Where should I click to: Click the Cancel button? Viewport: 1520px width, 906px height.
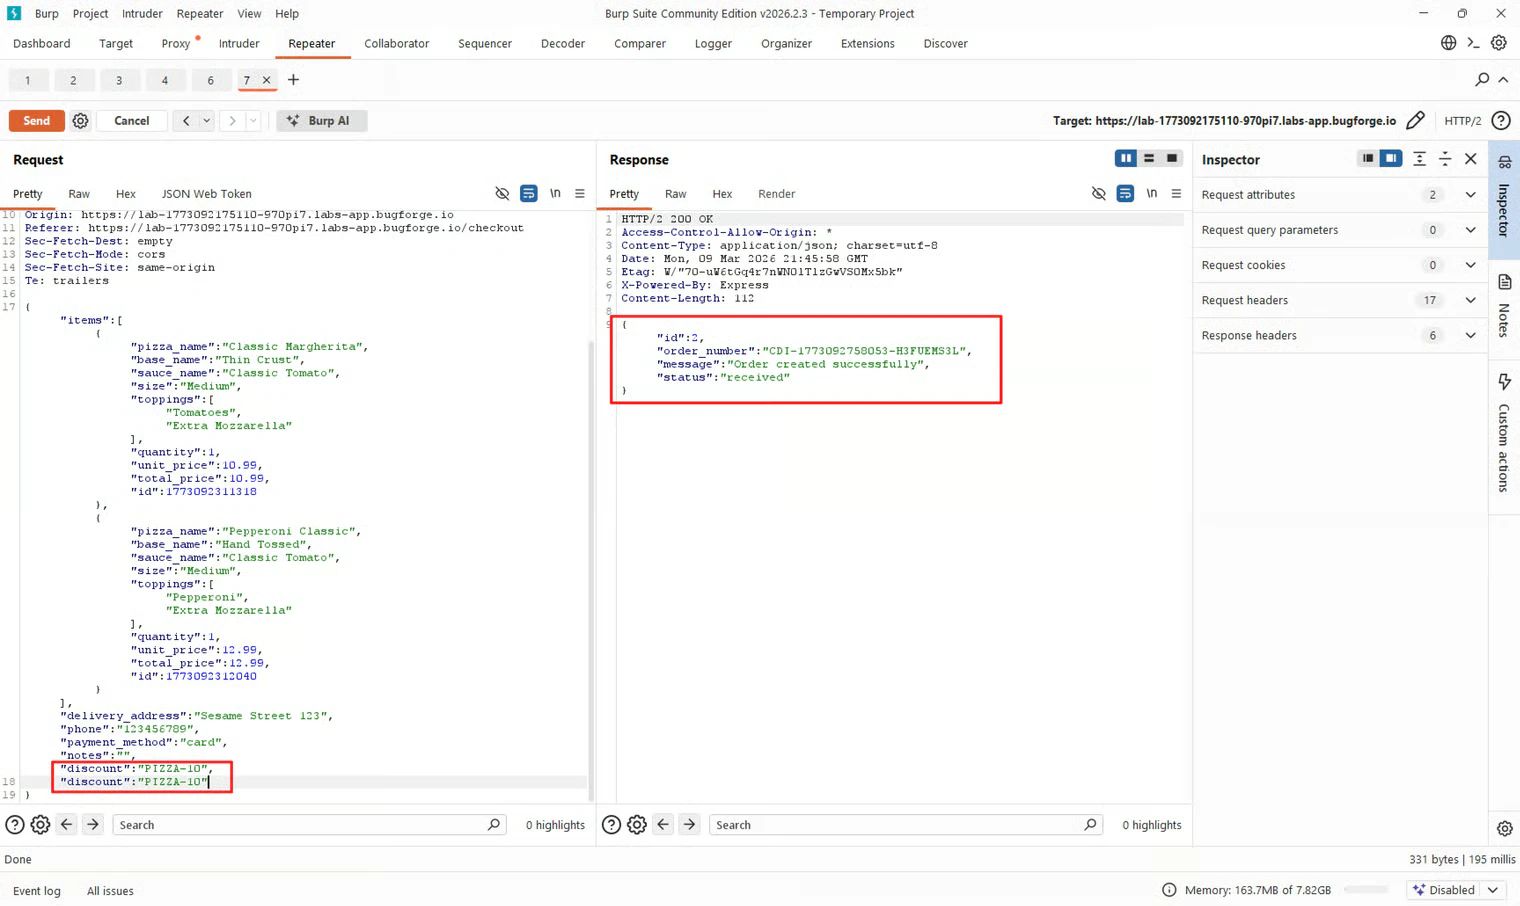pyautogui.click(x=132, y=121)
